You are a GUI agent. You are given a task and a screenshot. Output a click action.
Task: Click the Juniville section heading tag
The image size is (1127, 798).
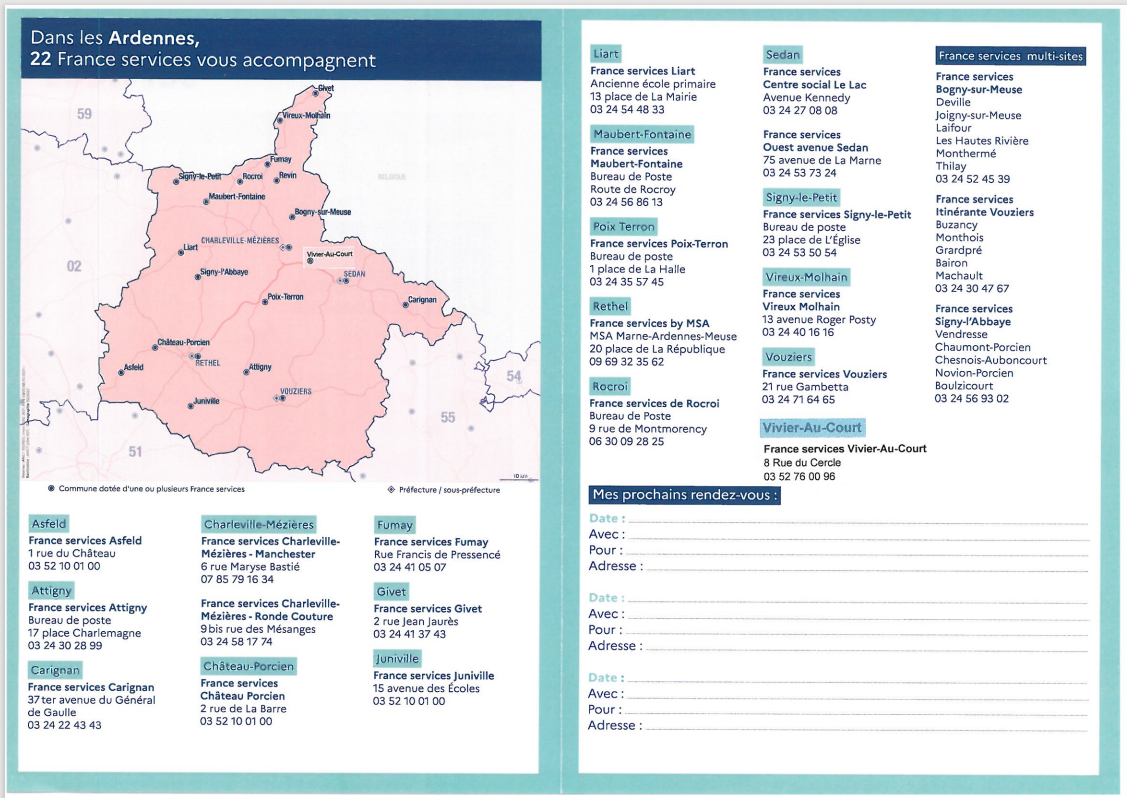(397, 659)
